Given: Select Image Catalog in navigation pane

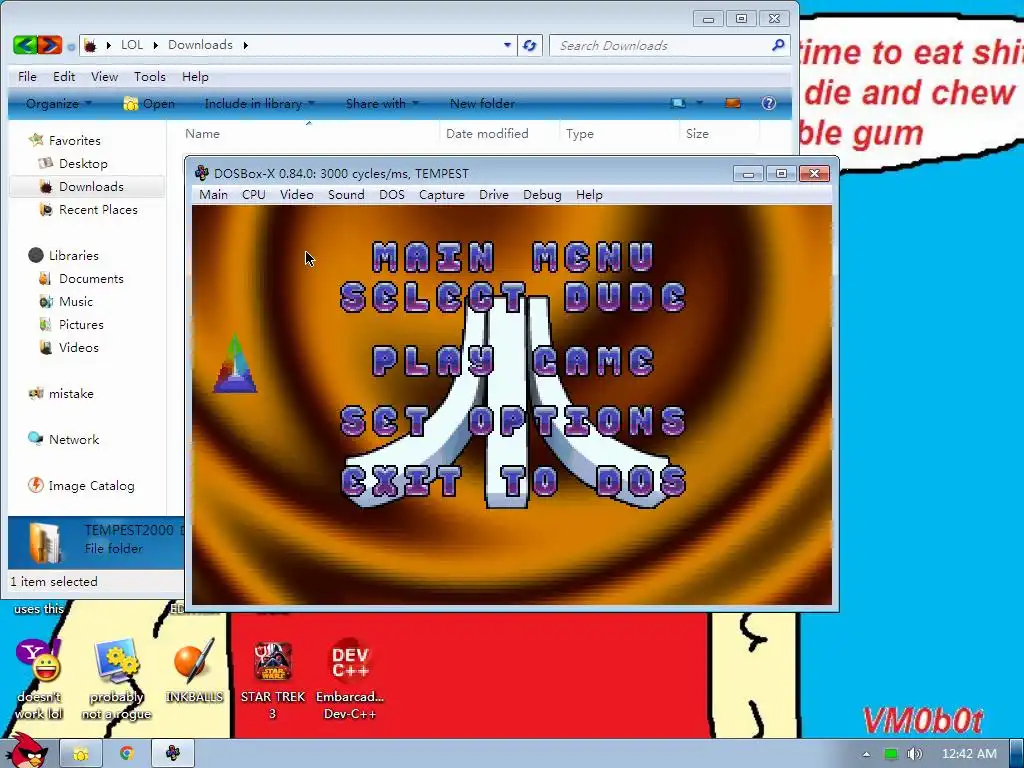Looking at the screenshot, I should pyautogui.click(x=91, y=485).
